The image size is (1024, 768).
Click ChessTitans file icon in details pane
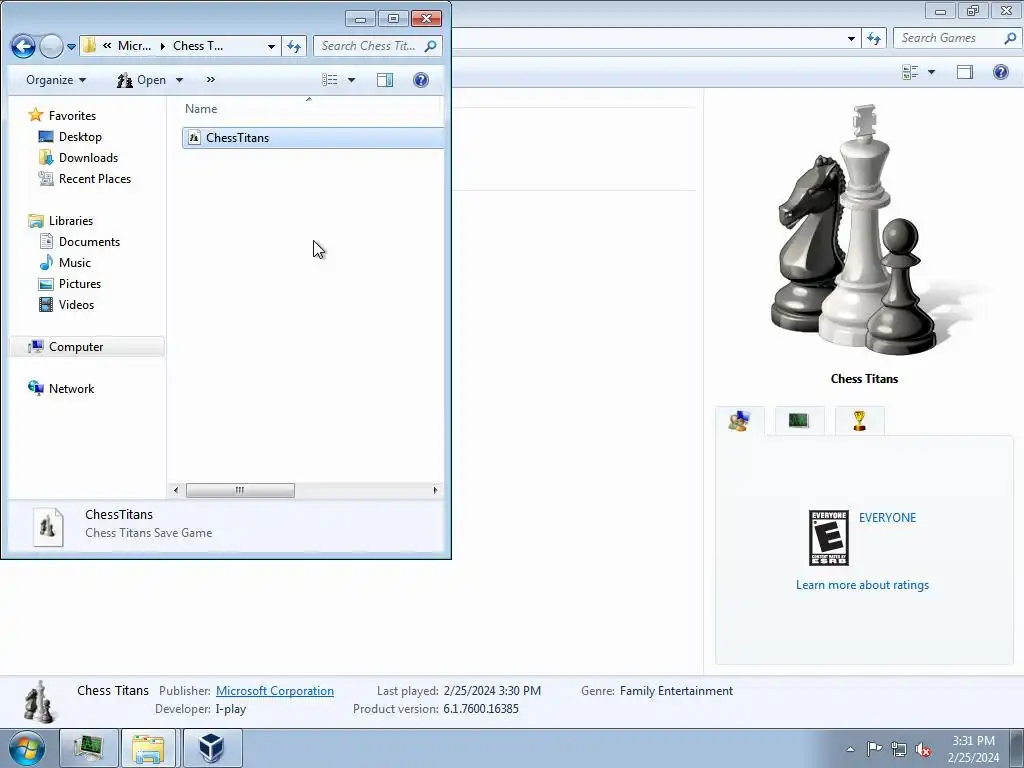point(48,526)
